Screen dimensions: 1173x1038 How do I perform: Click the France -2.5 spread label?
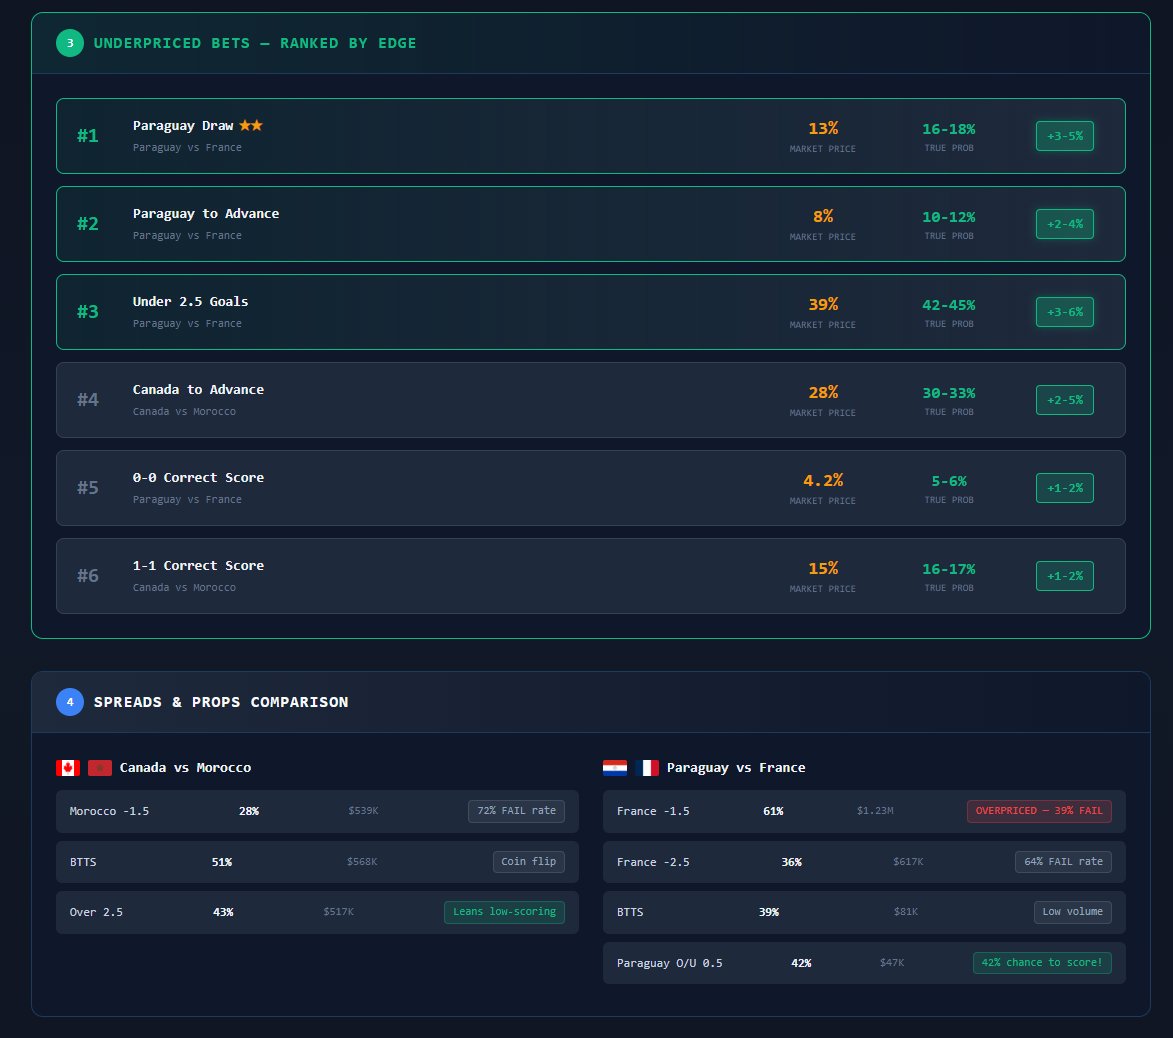pyautogui.click(x=653, y=862)
